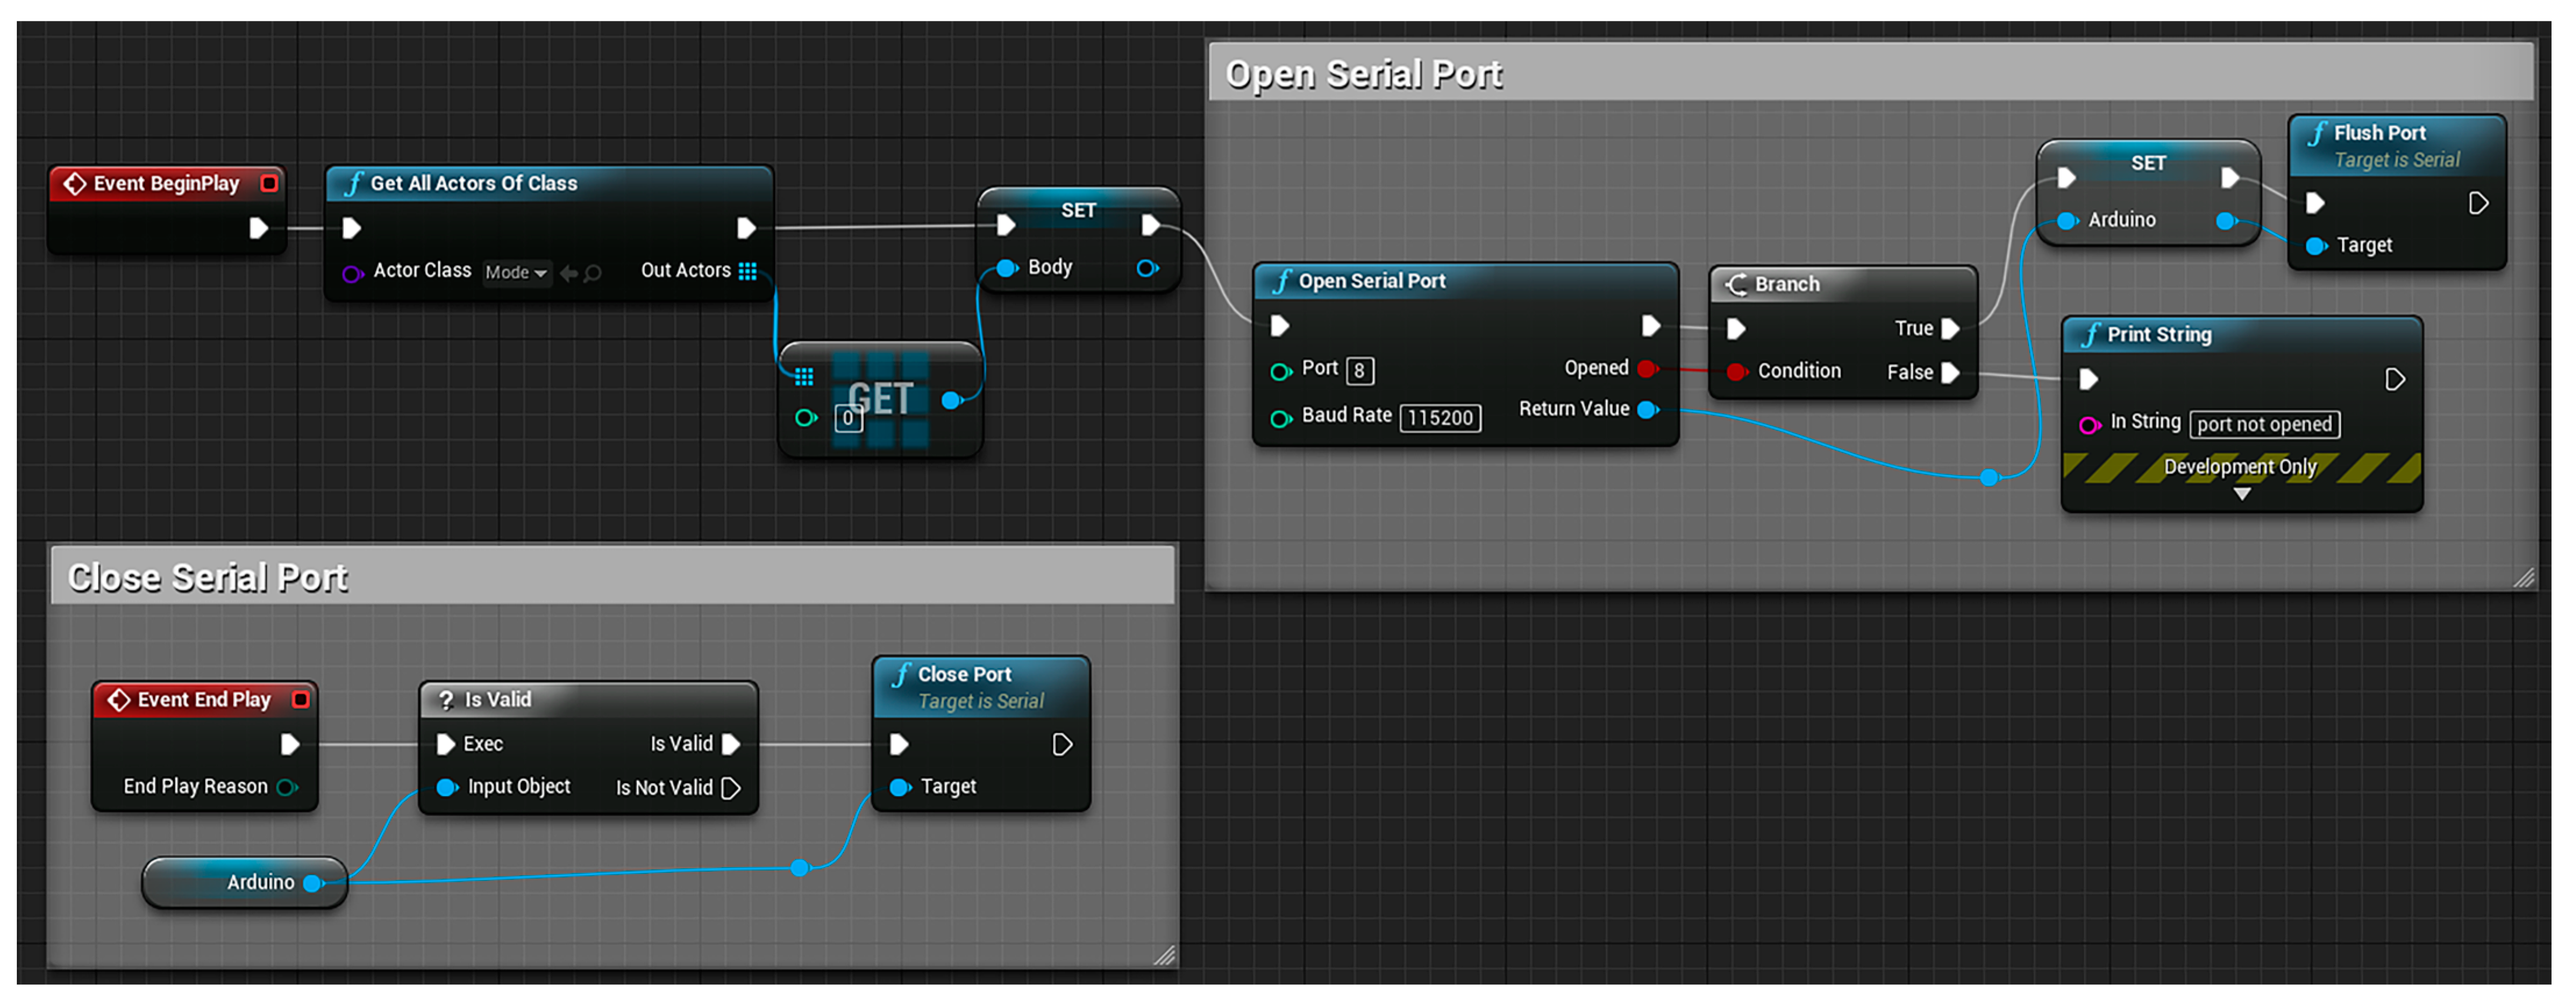Screen dimensions: 2576x1006
Task: Click the Event End Play delegate square
Action: tap(300, 699)
